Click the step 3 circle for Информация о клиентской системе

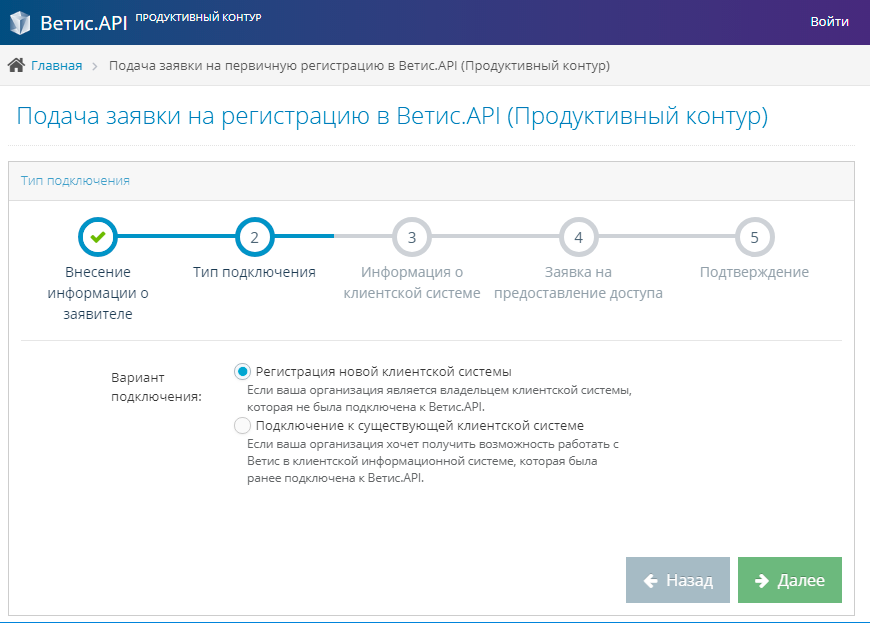coord(411,237)
